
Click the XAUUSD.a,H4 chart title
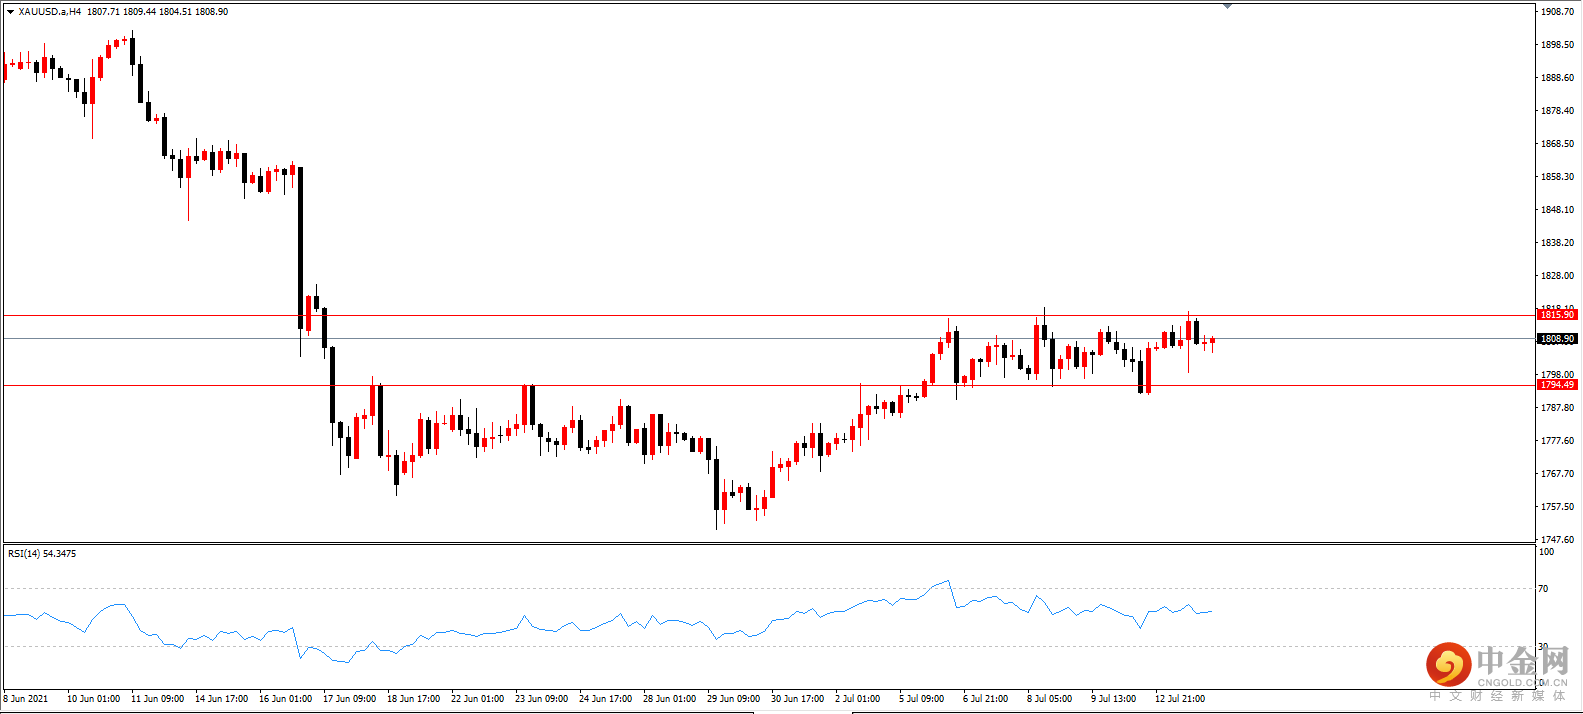pyautogui.click(x=50, y=12)
